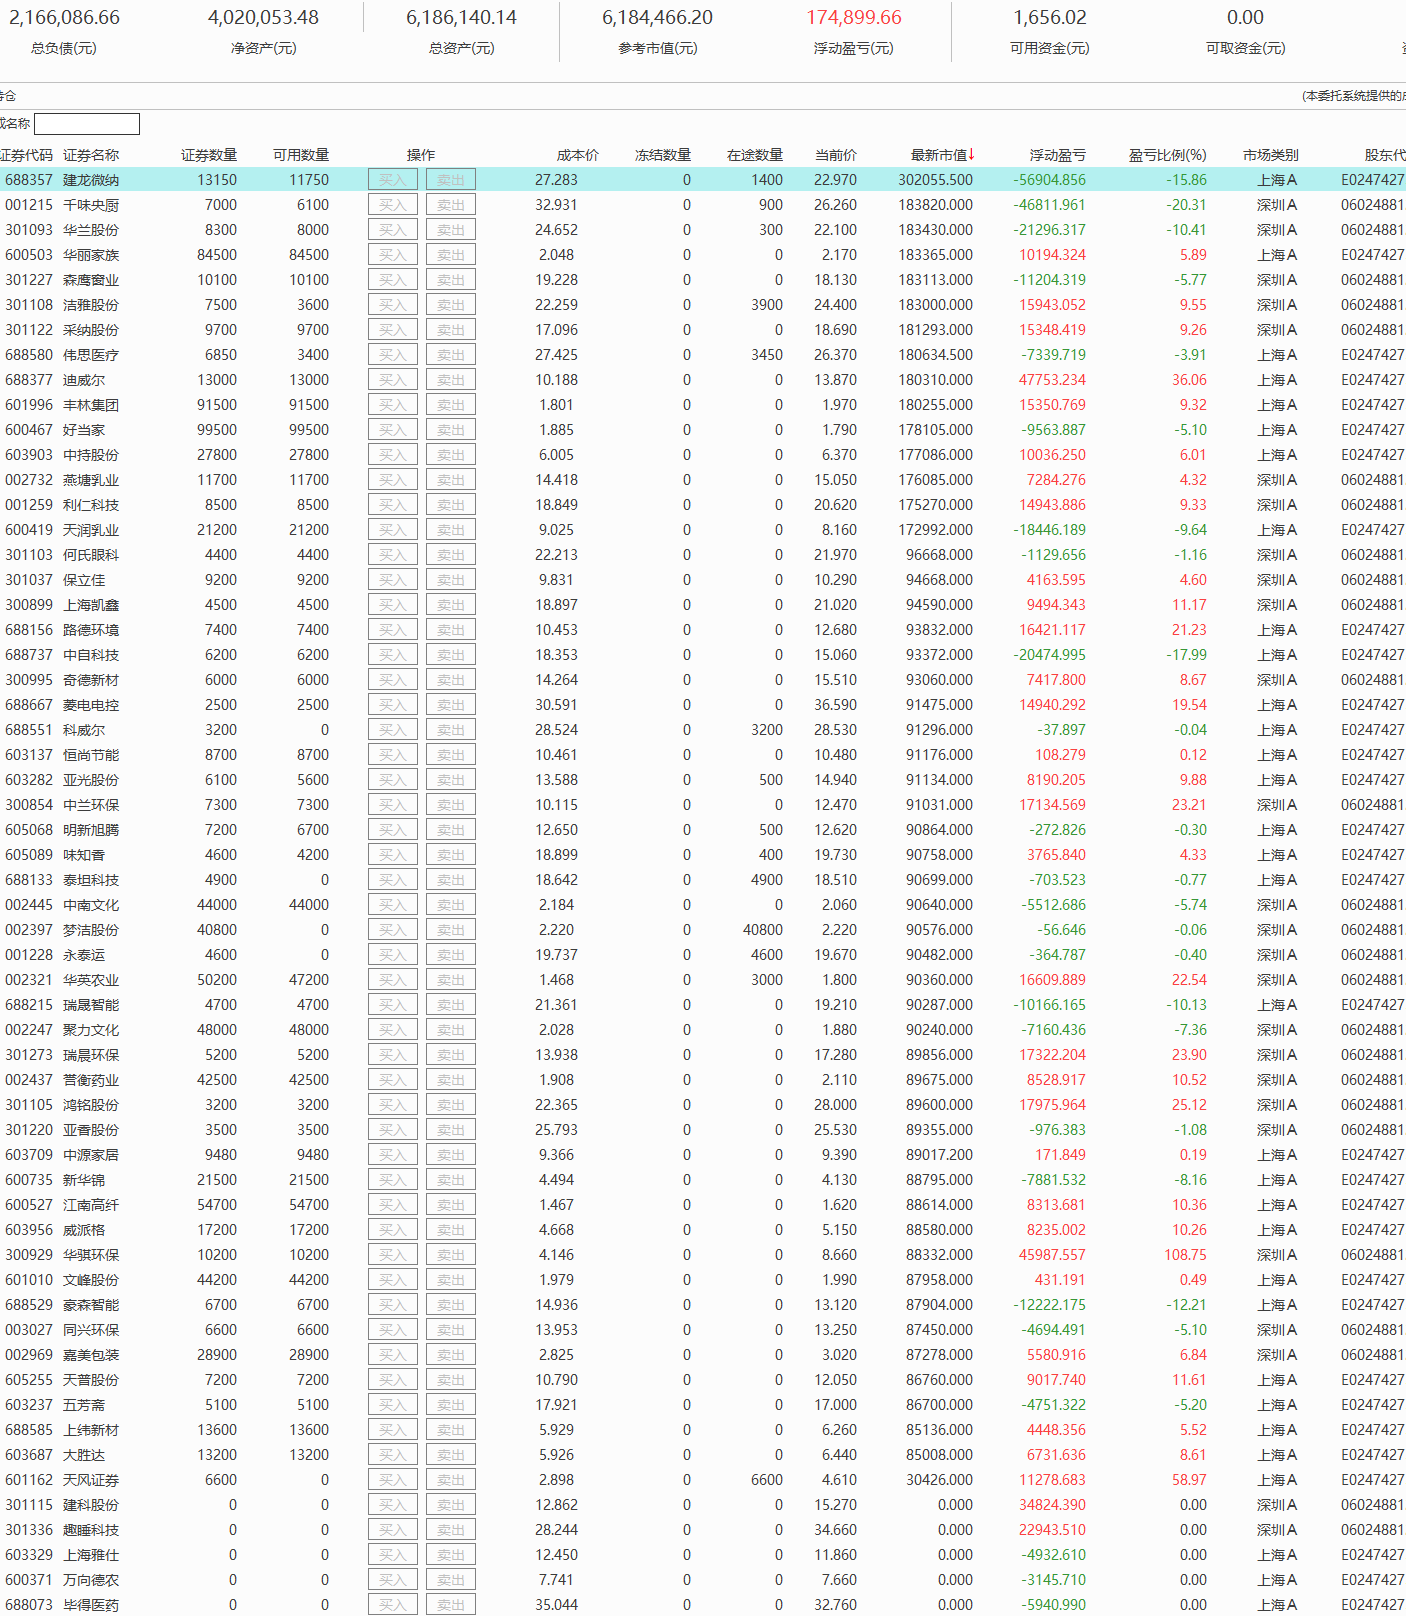Click available funds value 1,656.02

[x=1050, y=18]
